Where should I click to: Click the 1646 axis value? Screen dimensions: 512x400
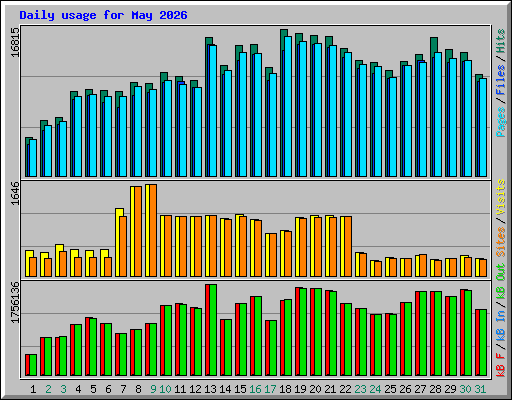click(x=15, y=193)
